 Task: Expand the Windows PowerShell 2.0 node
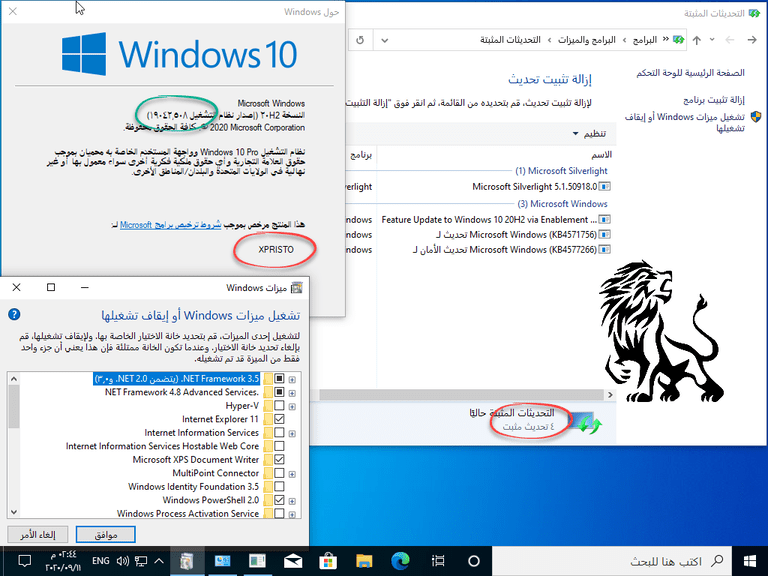tap(292, 501)
